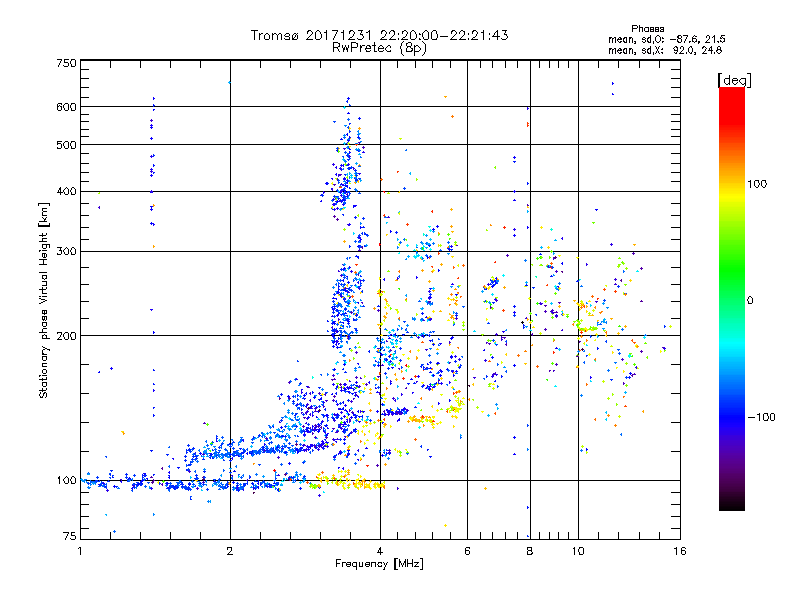Screen dimensions: 800x600
Task: Click the '10' frequency tick label
Action: click(578, 551)
